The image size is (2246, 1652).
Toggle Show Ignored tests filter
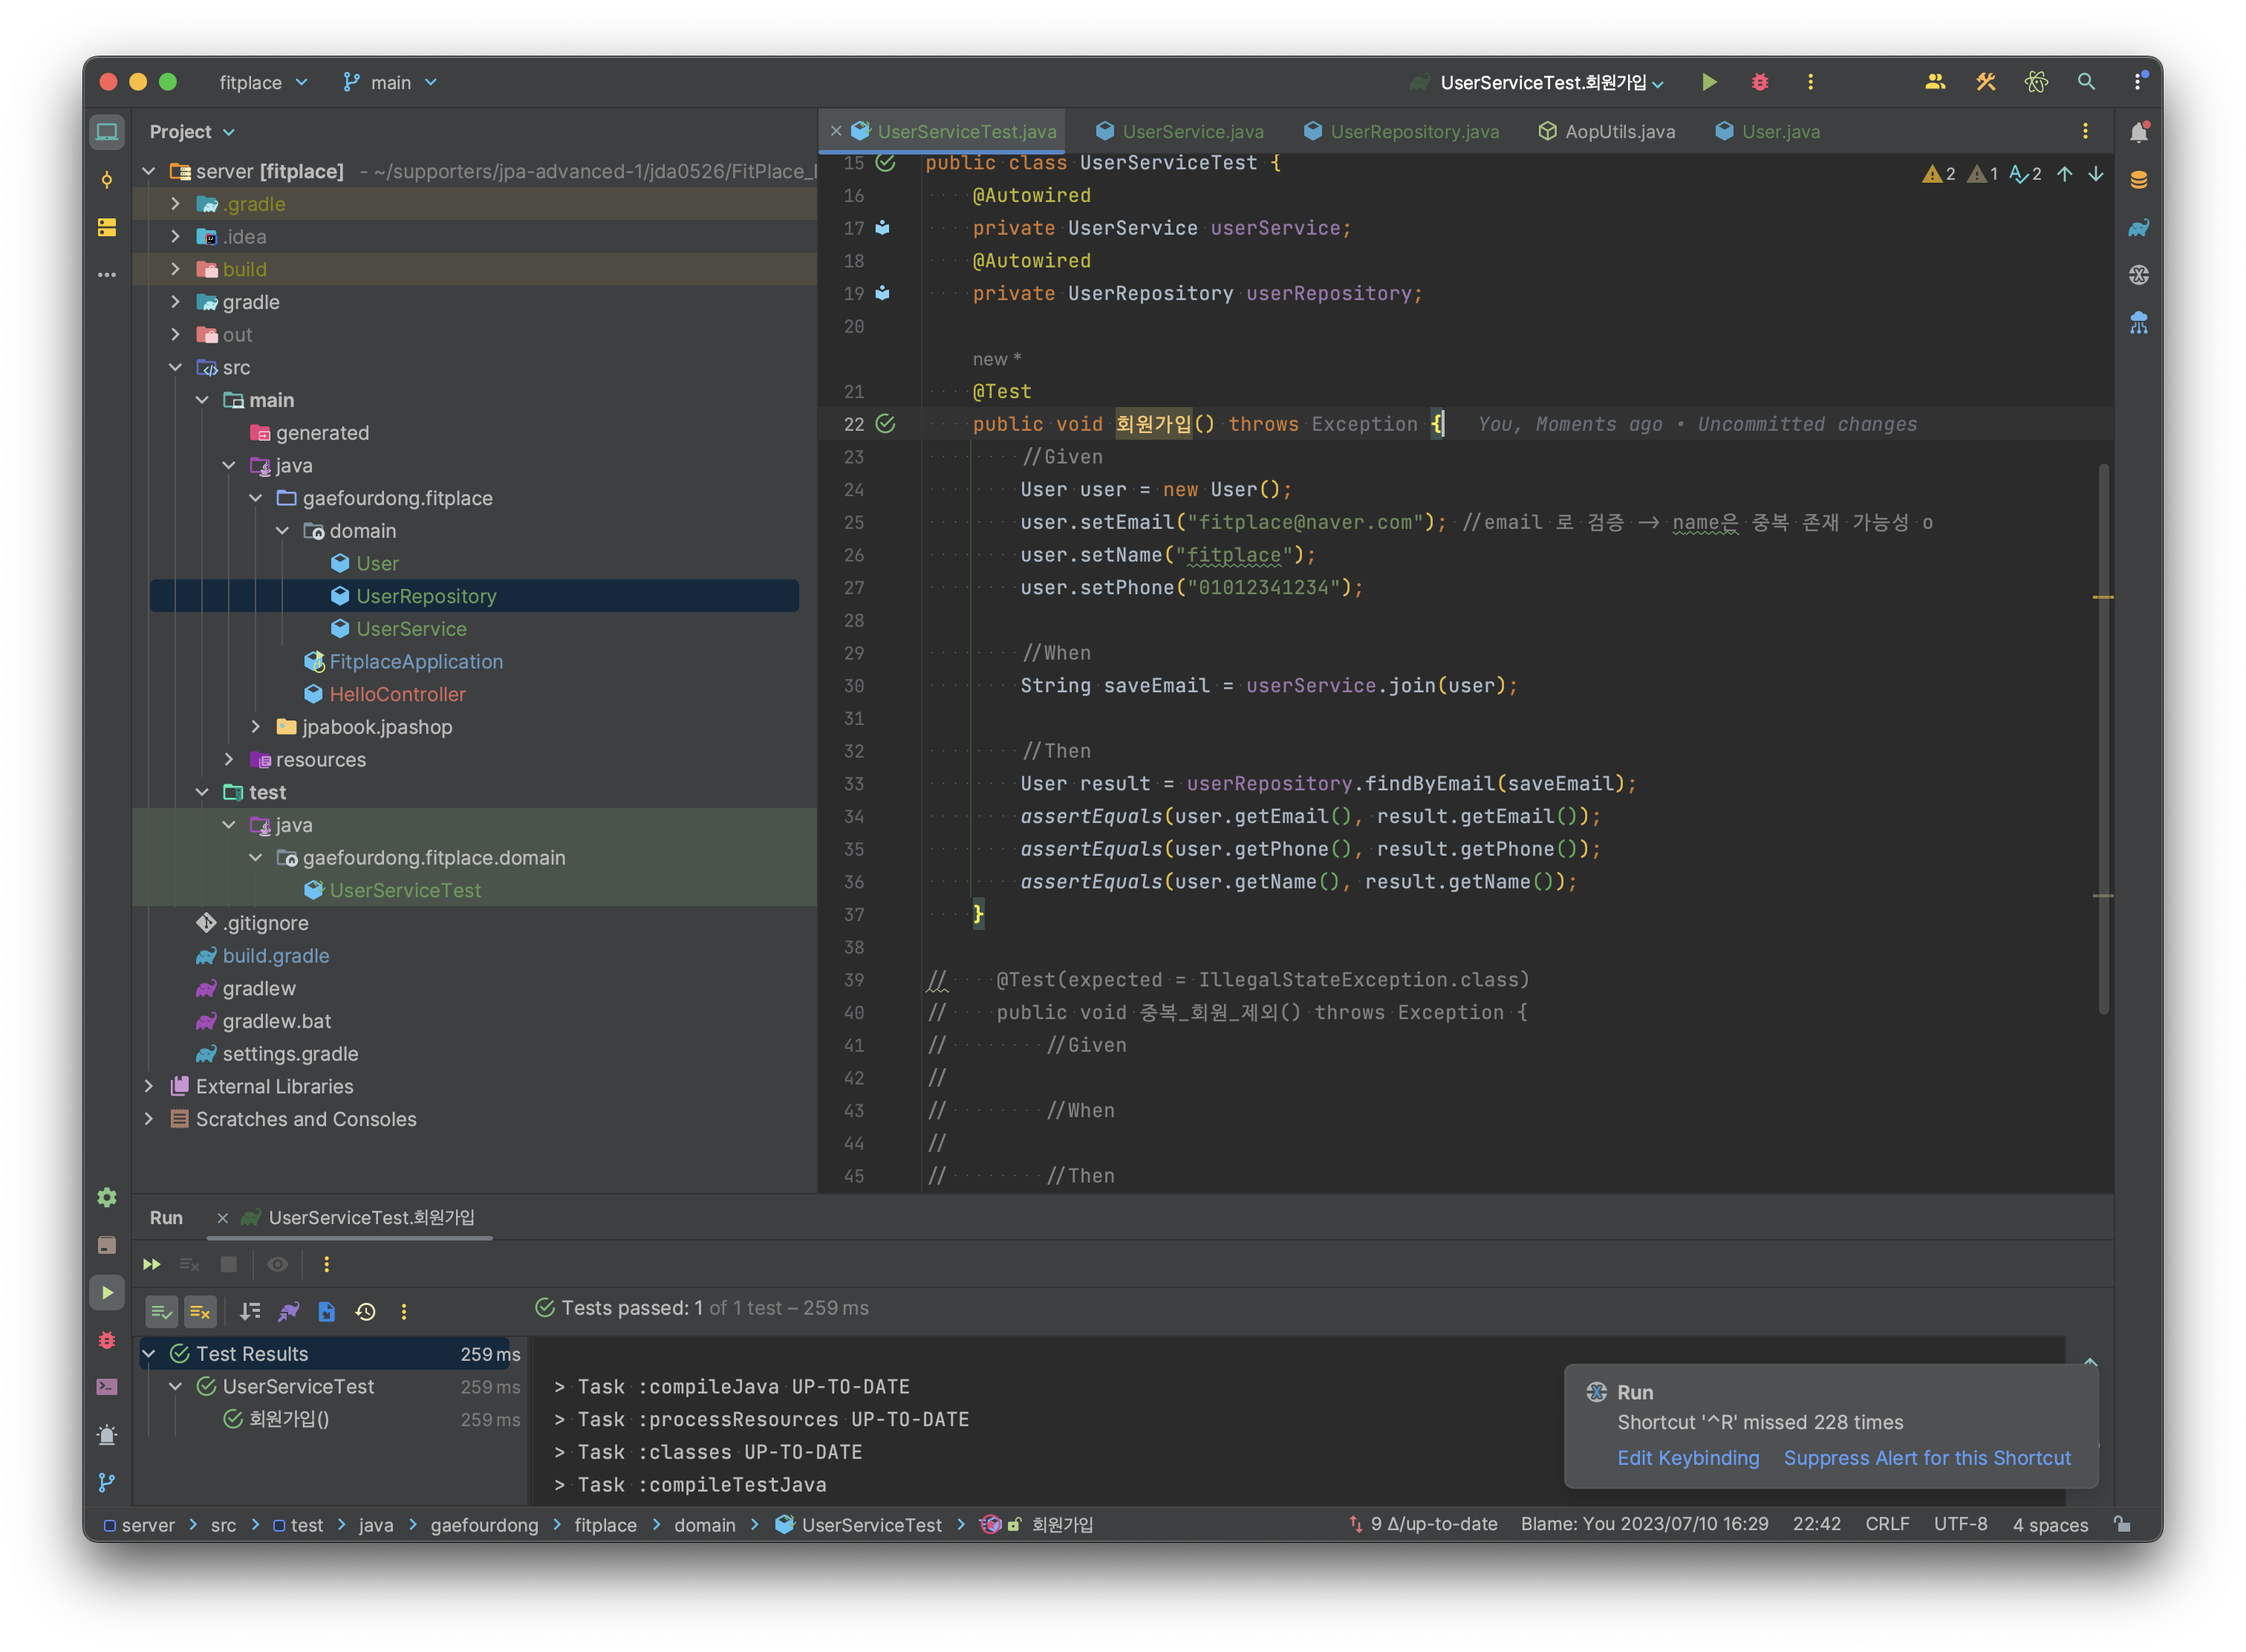point(200,1312)
